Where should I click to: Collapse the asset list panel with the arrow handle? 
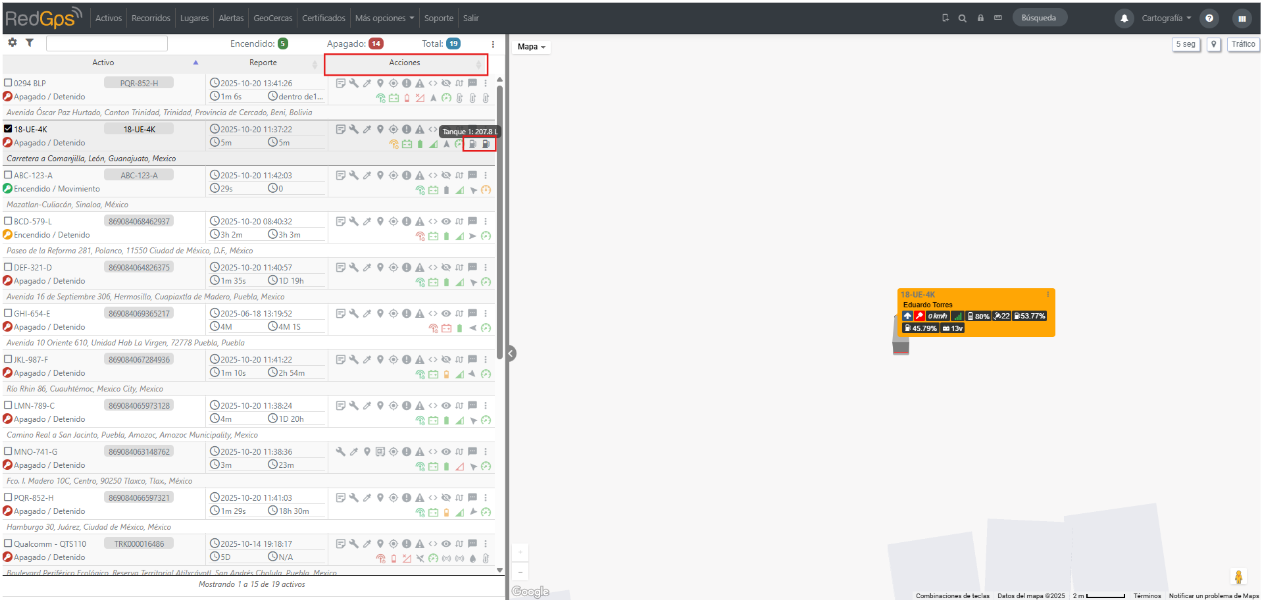pos(510,352)
